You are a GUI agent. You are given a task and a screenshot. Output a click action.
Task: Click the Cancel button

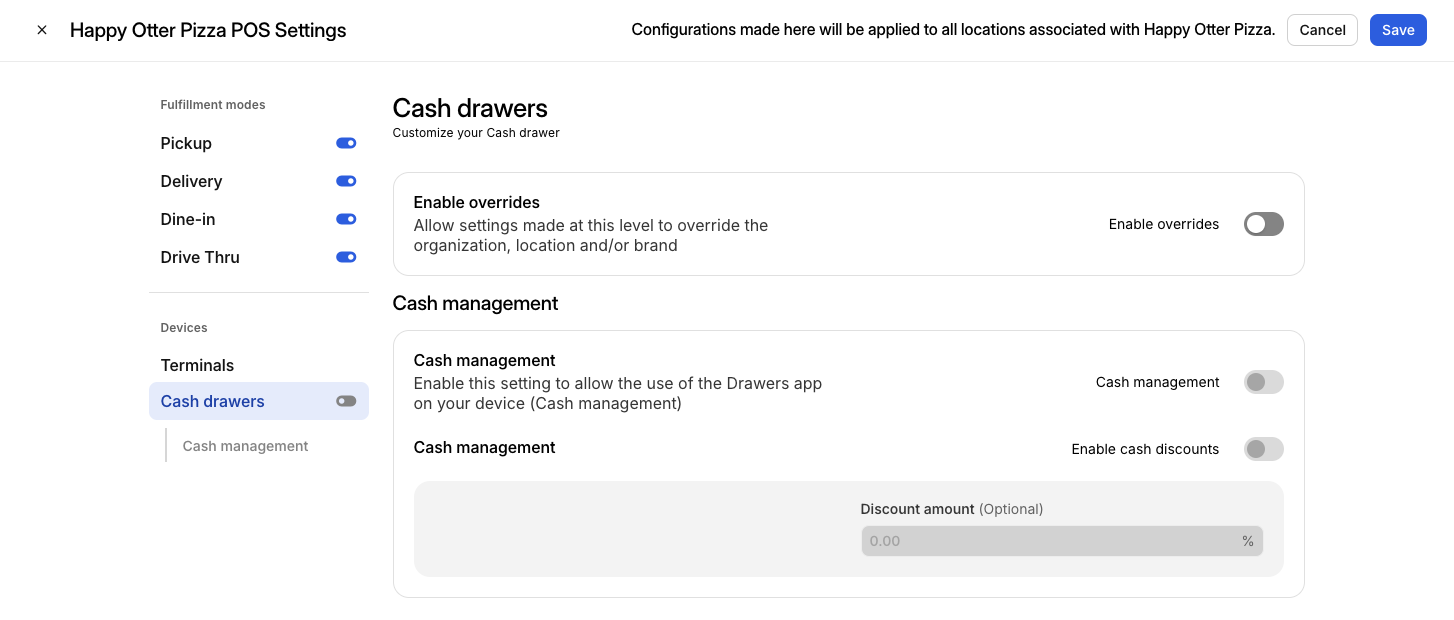[1322, 30]
